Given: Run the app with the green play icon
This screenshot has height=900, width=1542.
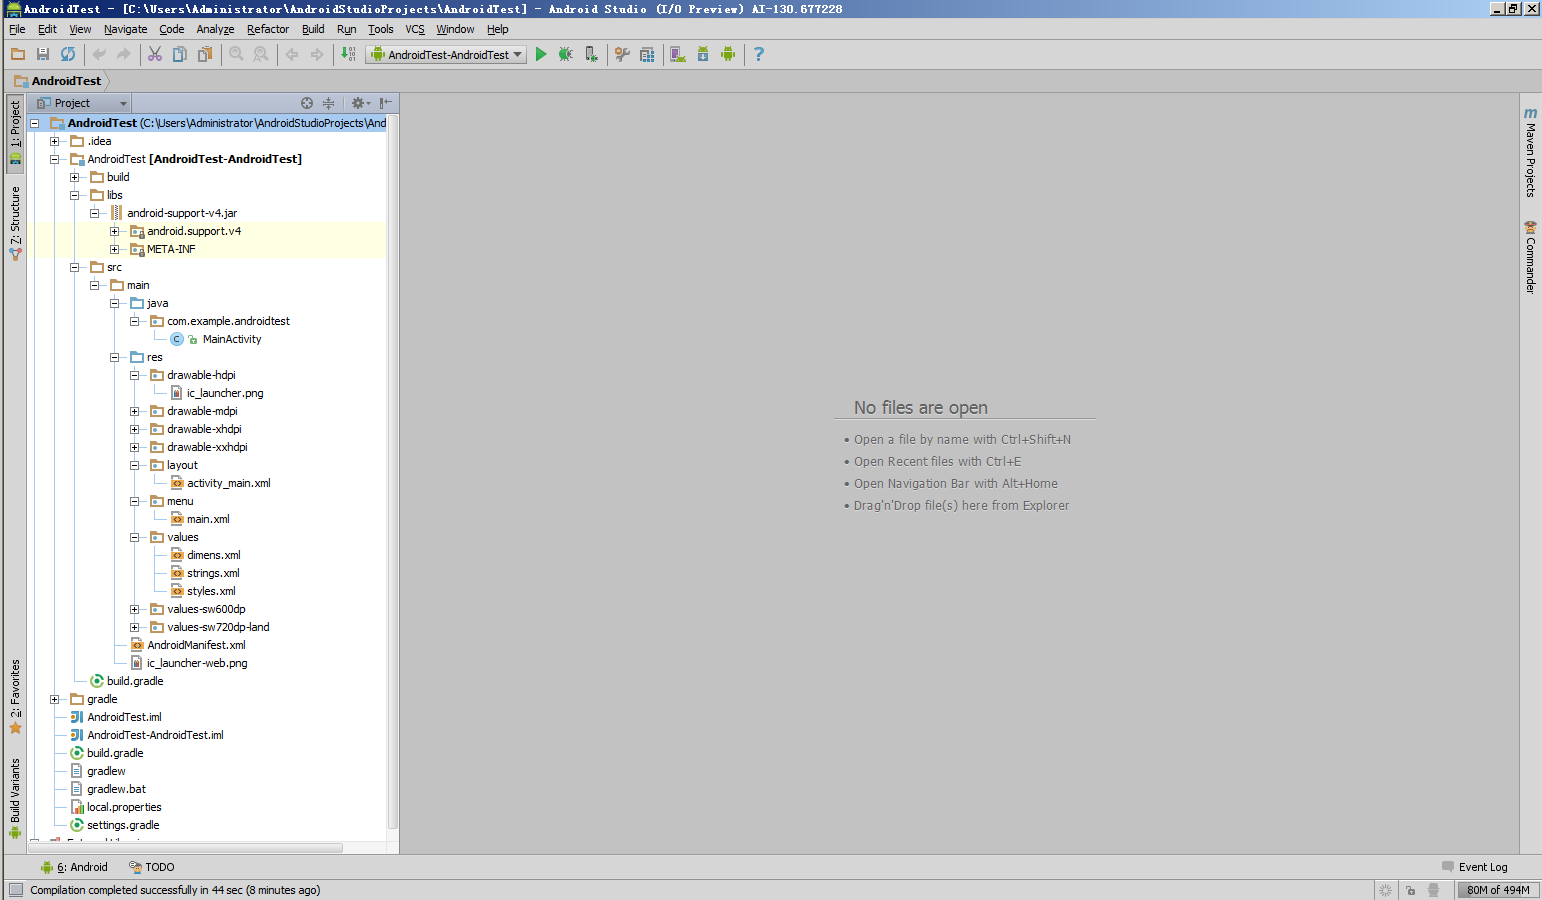Looking at the screenshot, I should (x=541, y=54).
